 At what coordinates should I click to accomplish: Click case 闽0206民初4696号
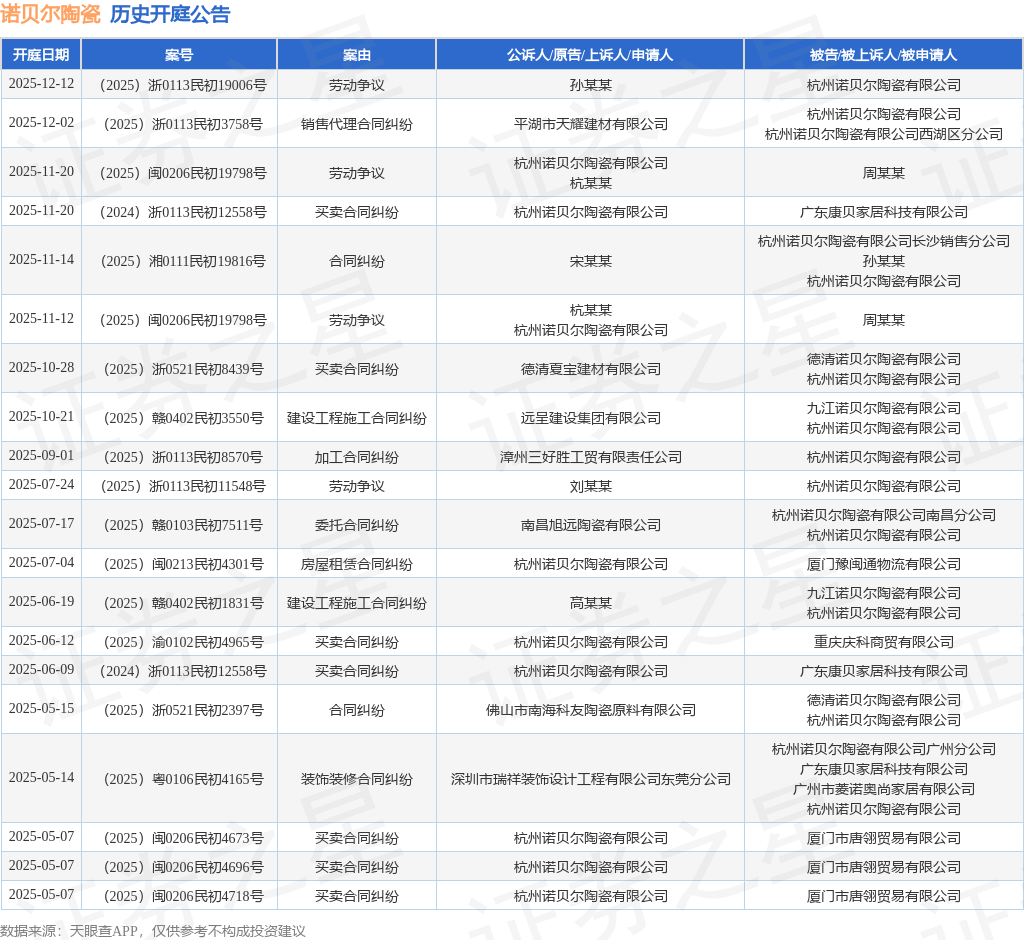click(183, 867)
